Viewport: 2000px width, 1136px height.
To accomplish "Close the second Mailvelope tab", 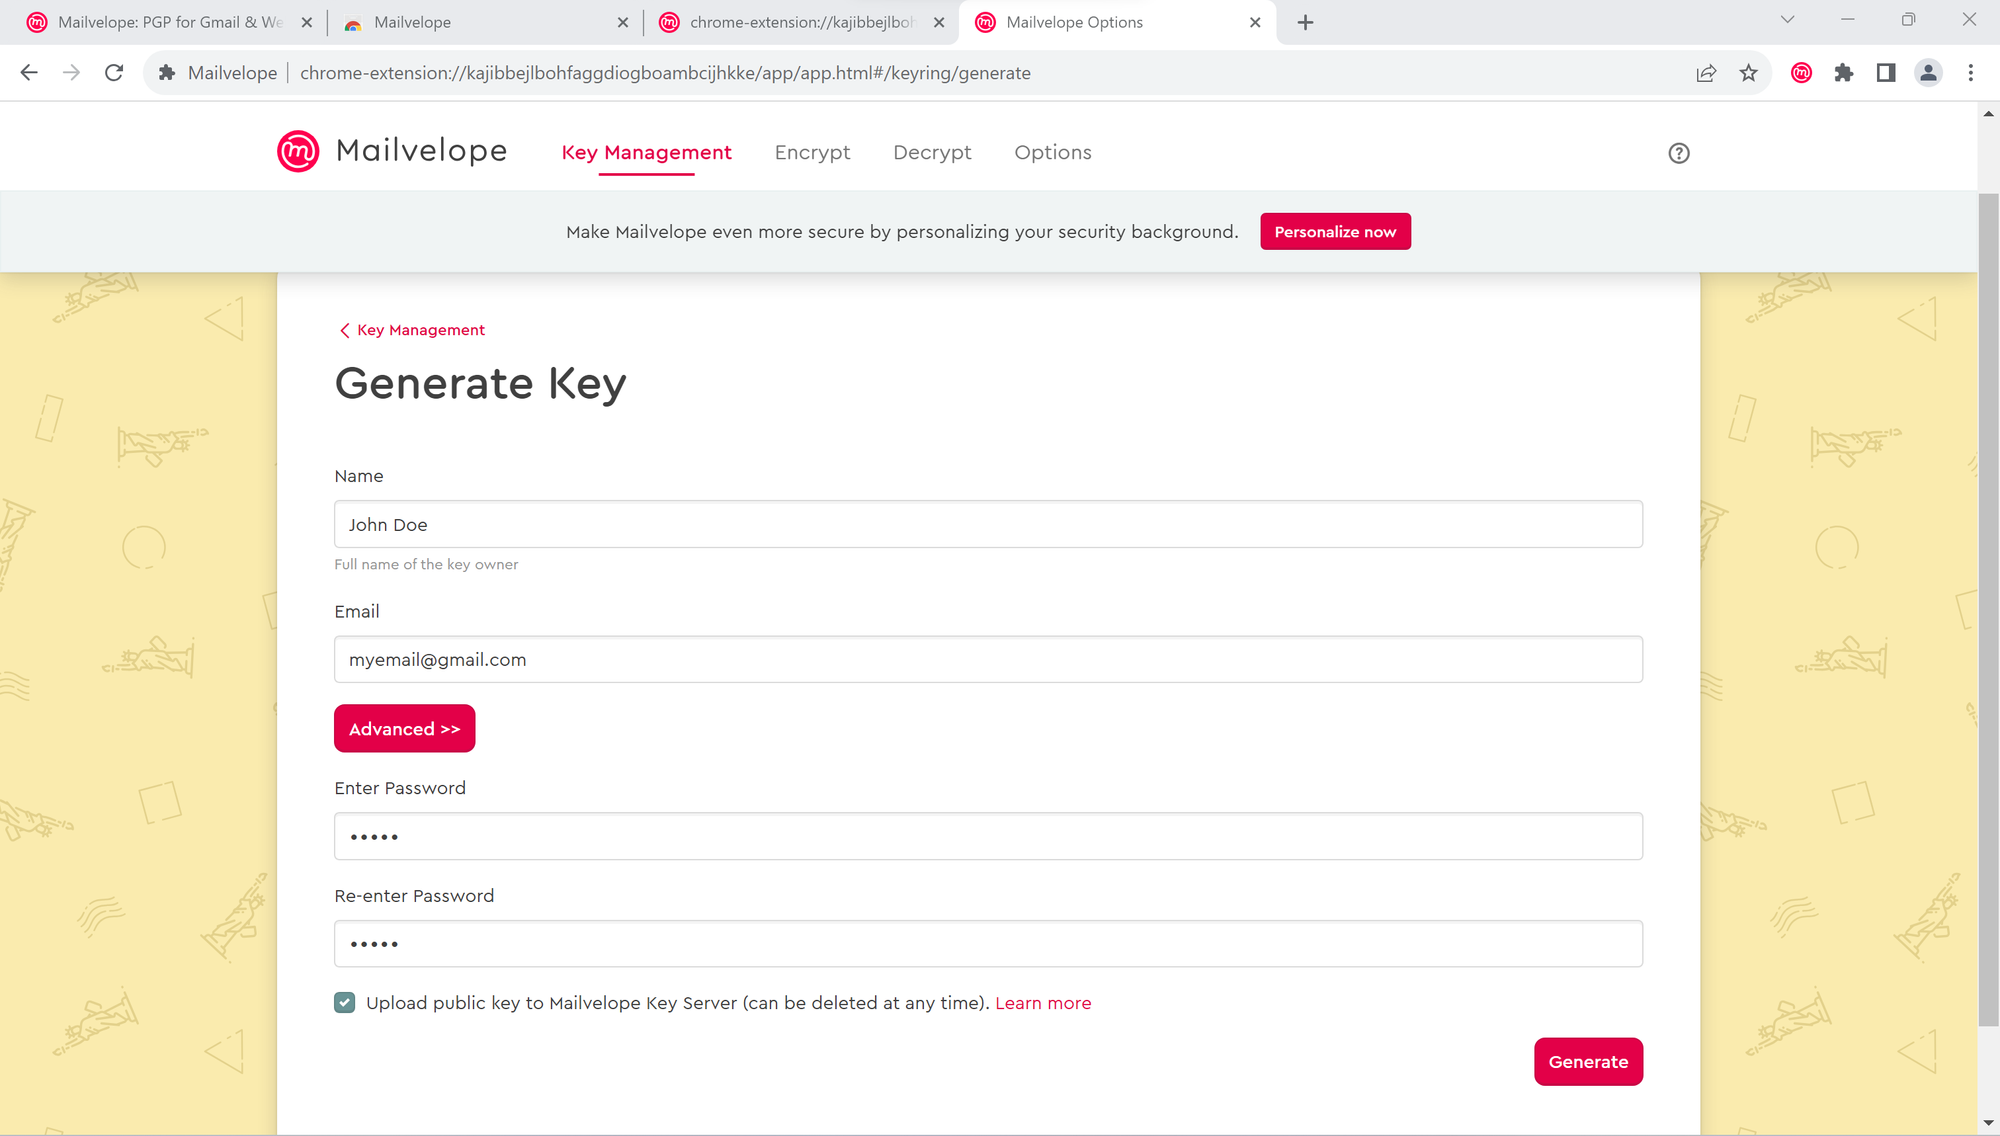I will 623,22.
